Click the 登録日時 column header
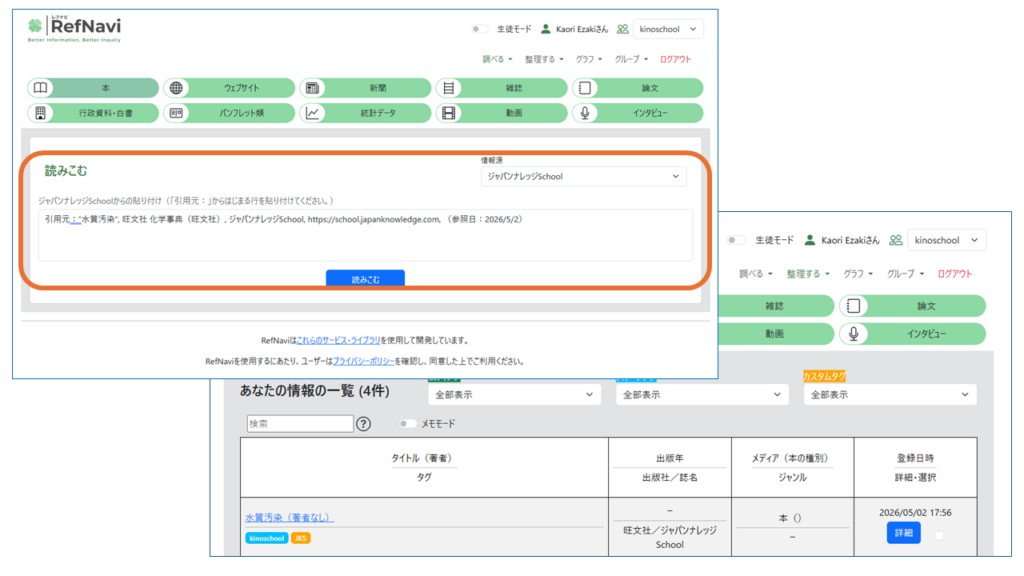Image resolution: width=1024 pixels, height=576 pixels. [x=915, y=458]
